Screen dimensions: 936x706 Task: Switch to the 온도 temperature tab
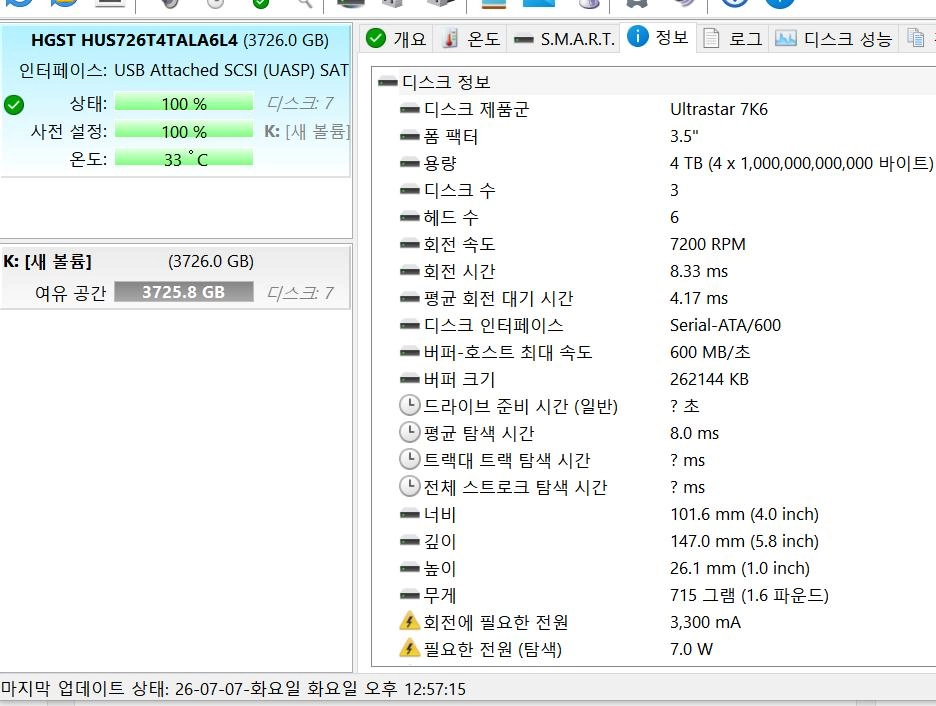coord(470,39)
